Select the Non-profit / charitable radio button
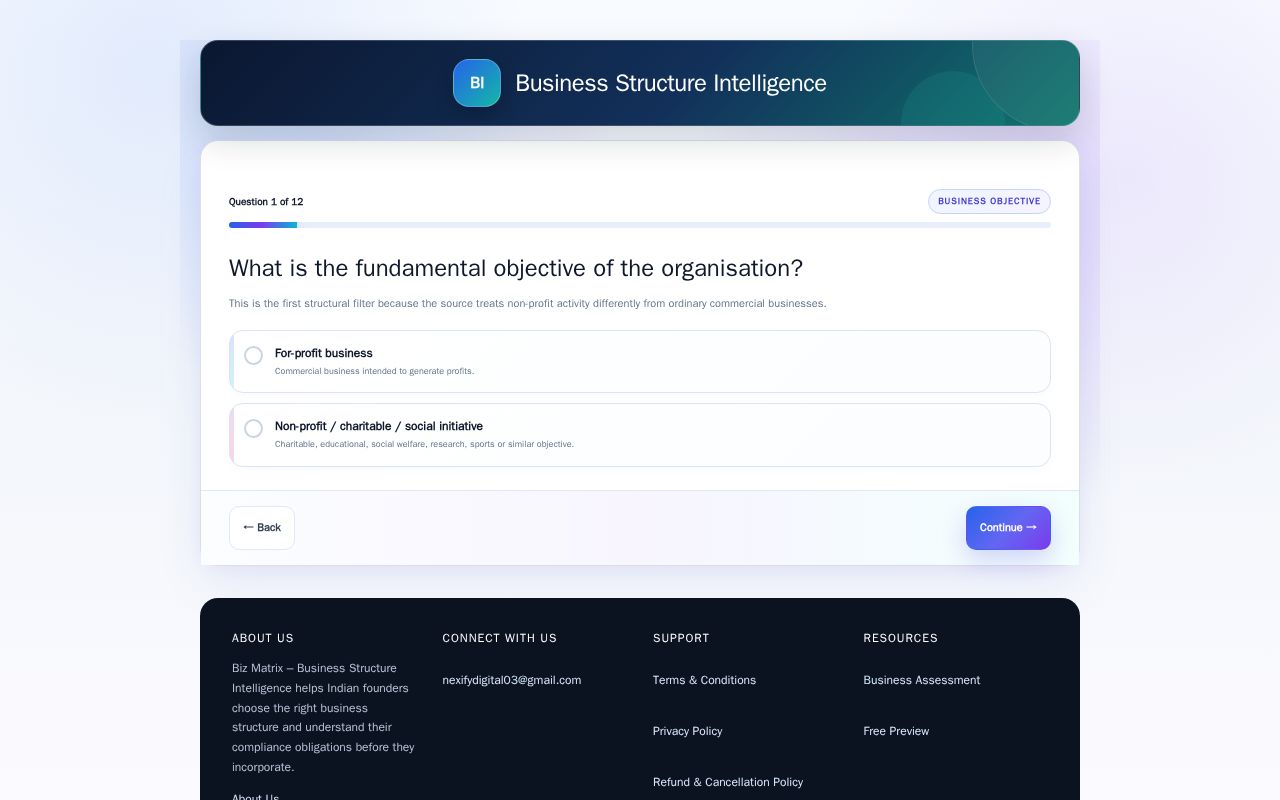 254,428
